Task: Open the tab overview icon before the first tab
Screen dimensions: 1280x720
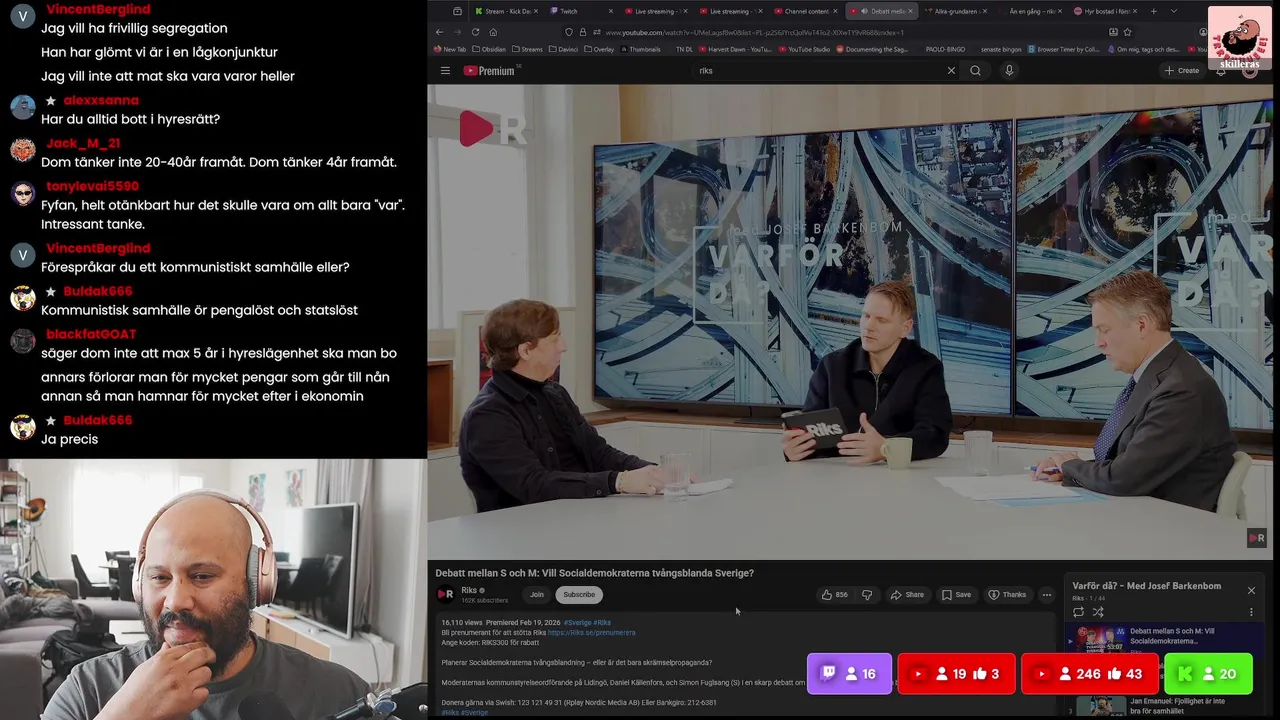Action: [x=457, y=11]
